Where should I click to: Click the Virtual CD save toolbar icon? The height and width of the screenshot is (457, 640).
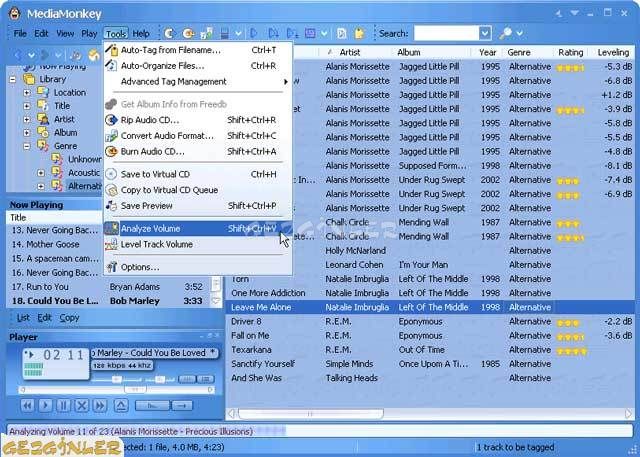[224, 33]
